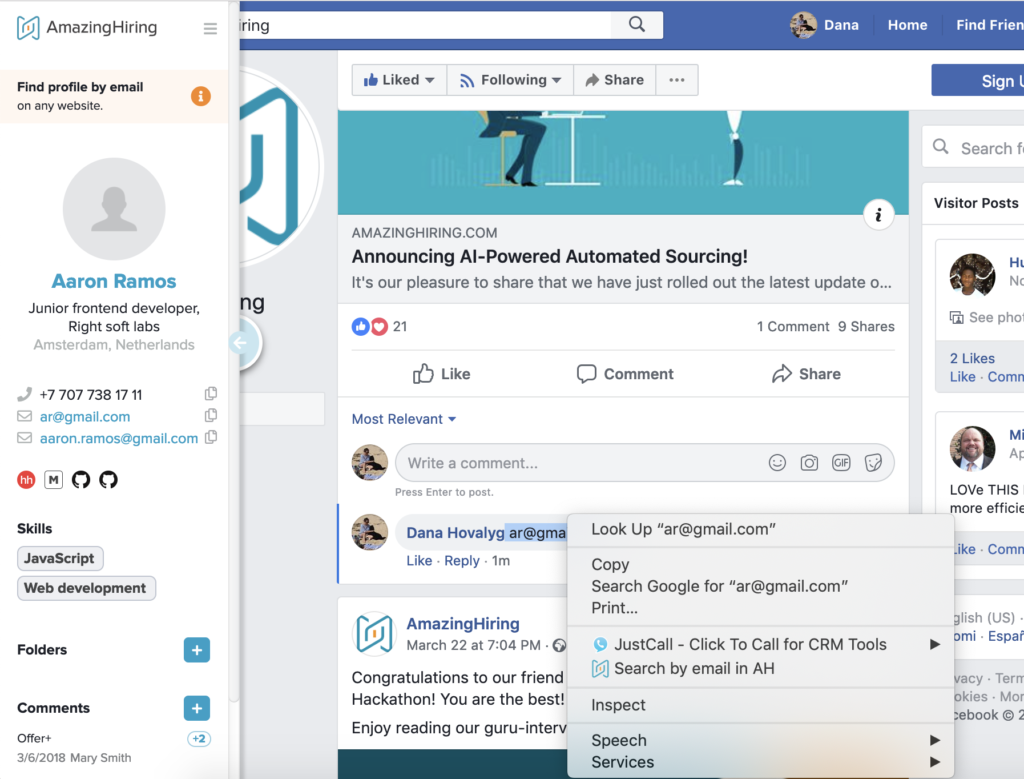The image size is (1024, 779).
Task: Insert a sticker in the comment
Action: click(873, 463)
